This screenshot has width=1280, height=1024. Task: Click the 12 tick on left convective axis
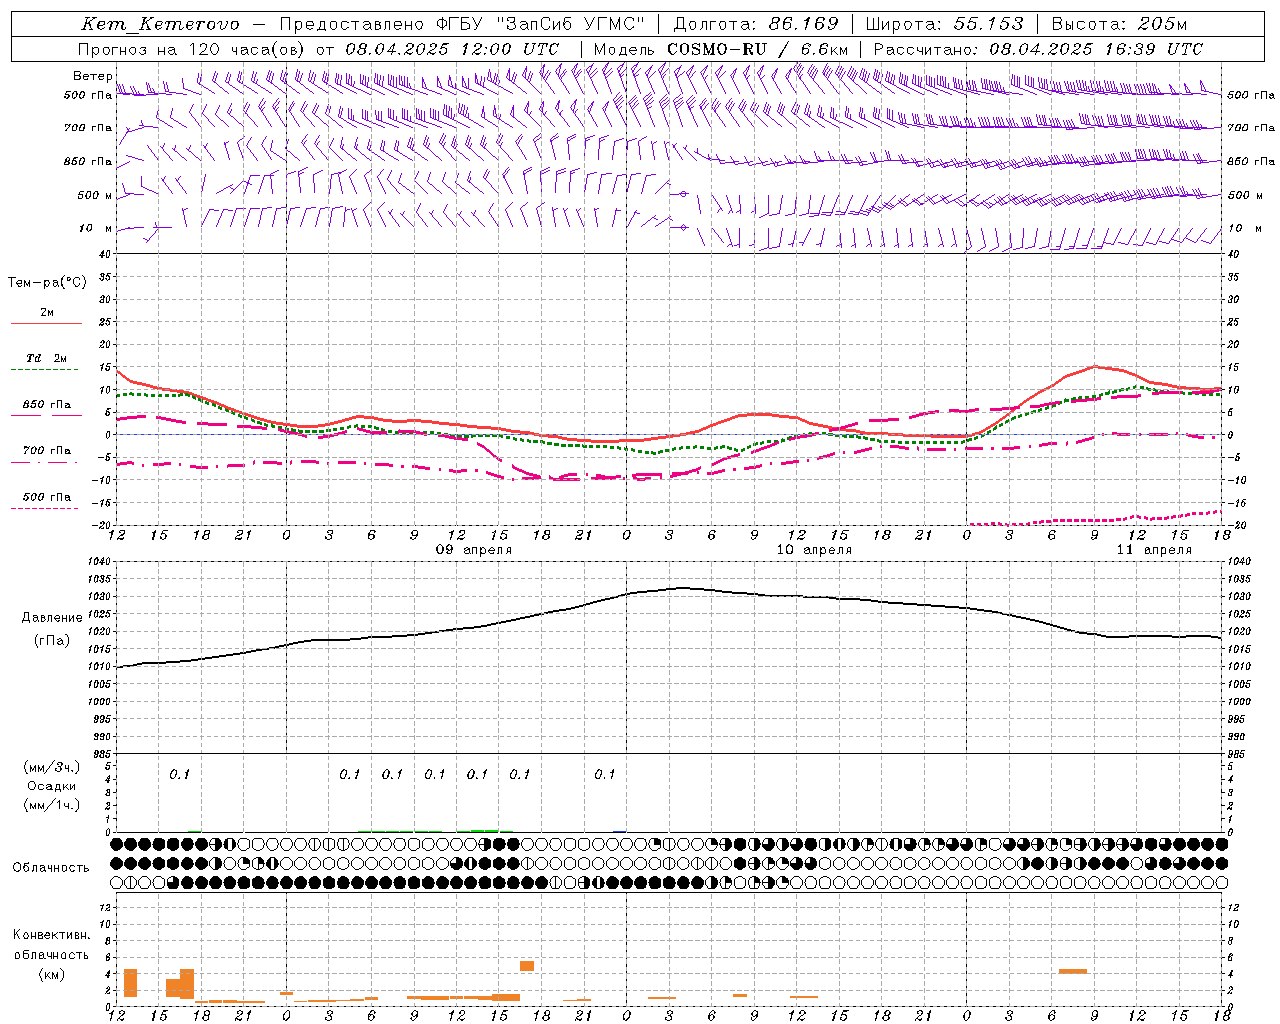click(x=103, y=907)
